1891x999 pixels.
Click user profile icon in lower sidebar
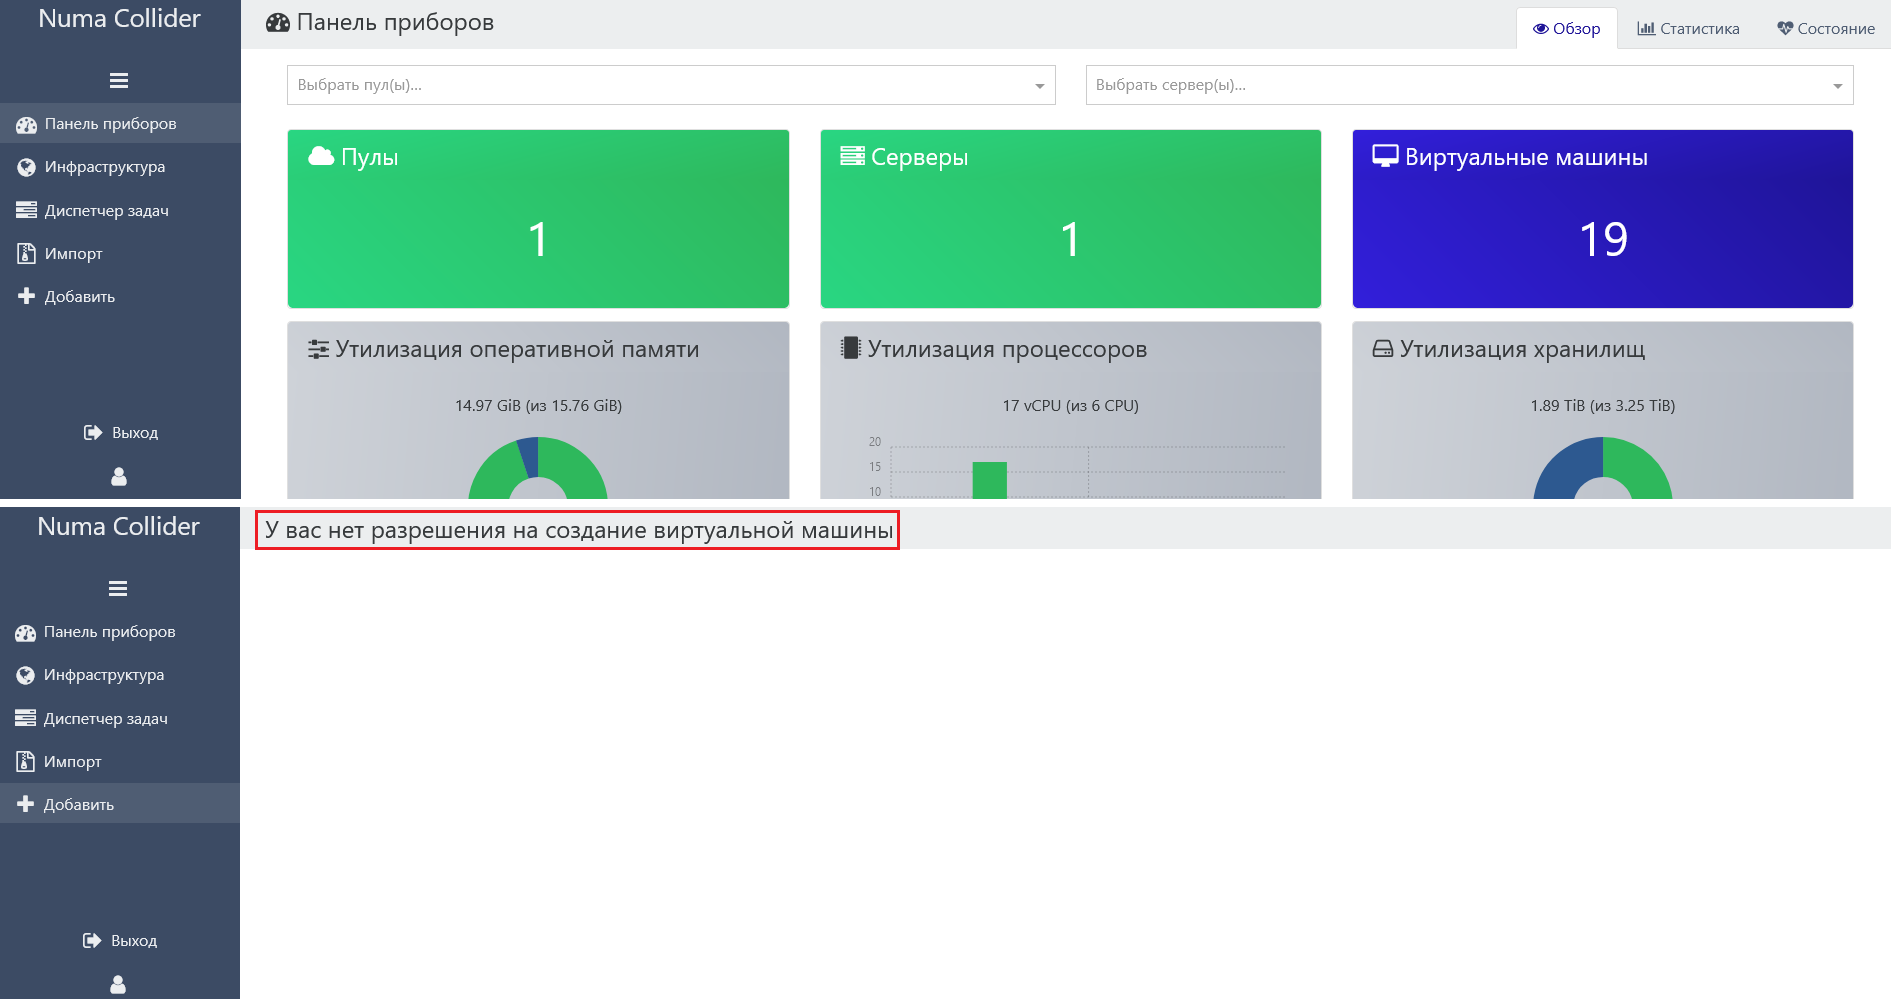click(x=118, y=985)
